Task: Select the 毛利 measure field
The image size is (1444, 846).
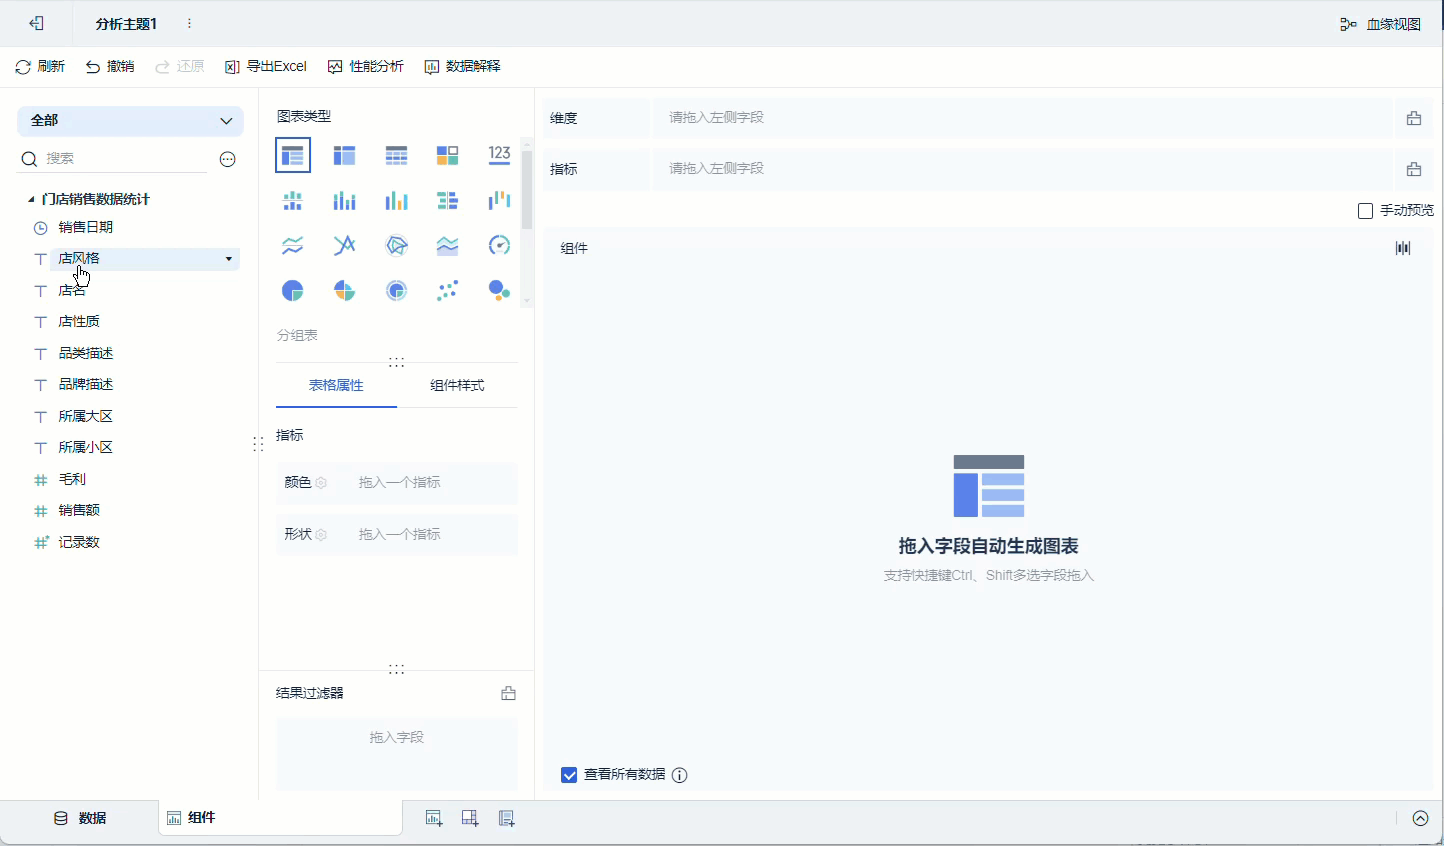Action: 72,480
